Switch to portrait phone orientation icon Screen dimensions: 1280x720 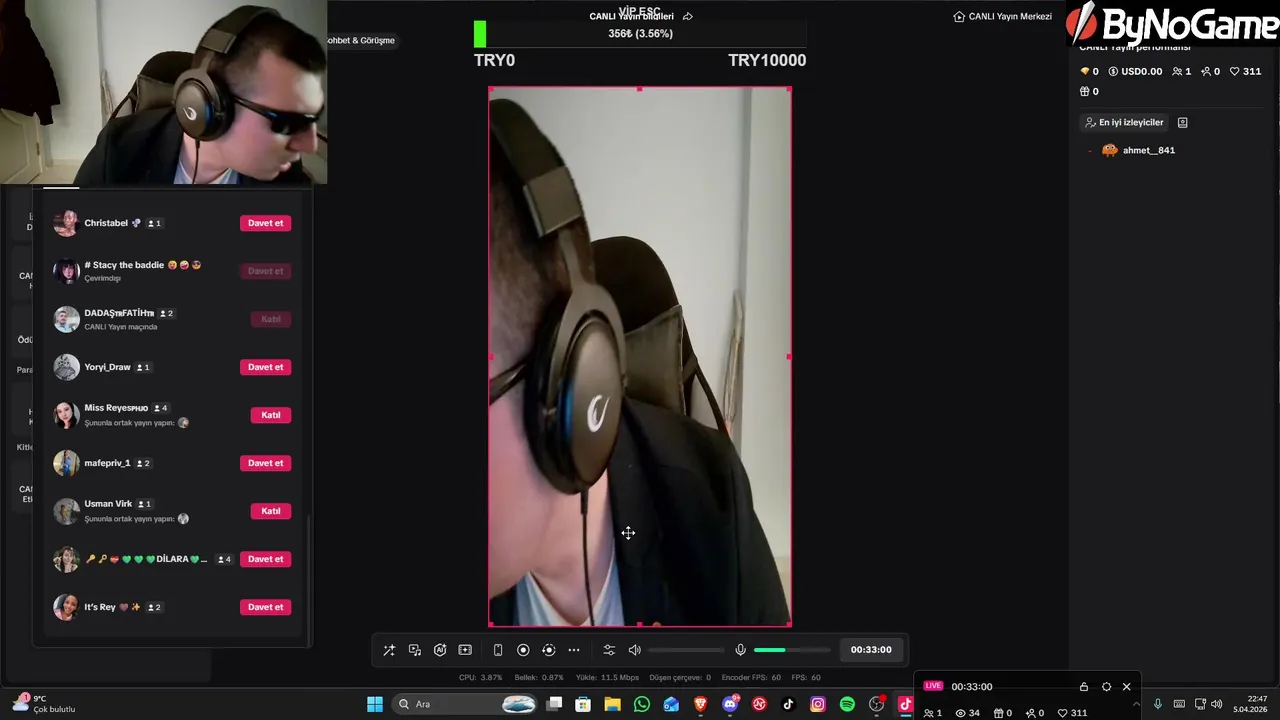pos(498,650)
